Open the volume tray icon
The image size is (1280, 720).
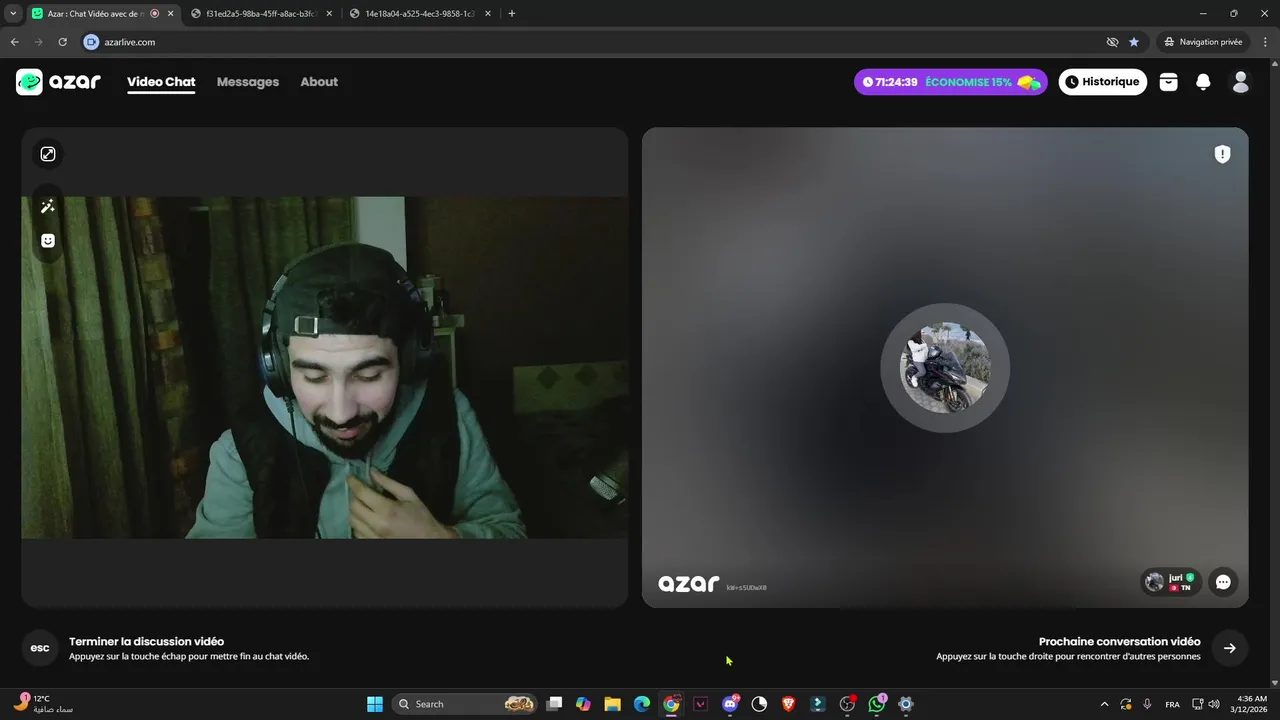[1214, 704]
